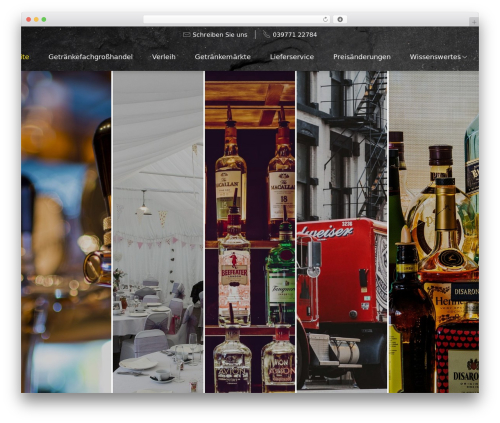Image resolution: width=500 pixels, height=423 pixels.
Task: Reload the page with the refresh icon
Action: 325,20
